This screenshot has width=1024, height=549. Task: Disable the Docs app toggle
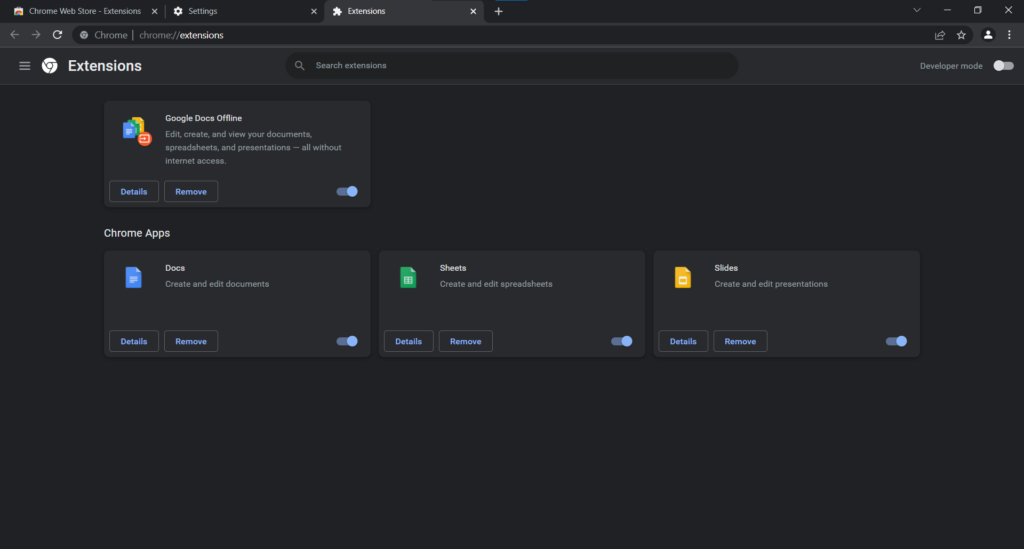point(347,341)
